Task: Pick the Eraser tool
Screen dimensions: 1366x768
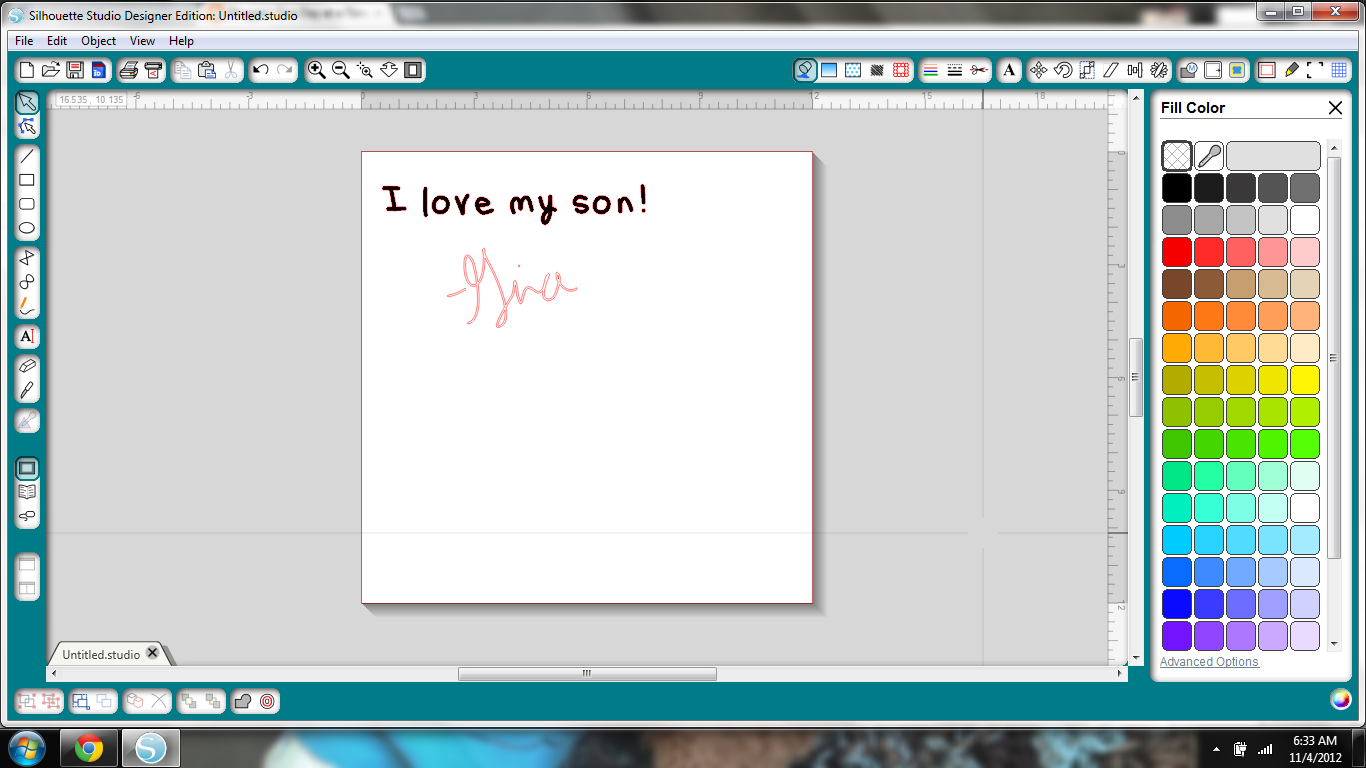Action: point(27,366)
